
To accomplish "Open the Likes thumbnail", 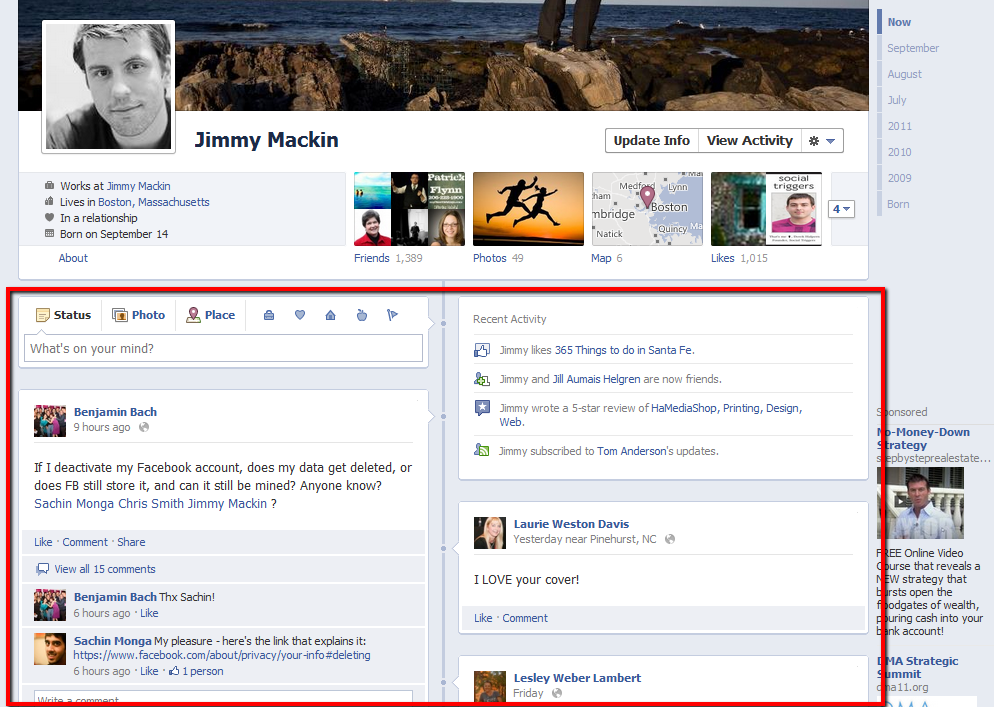I will [766, 209].
